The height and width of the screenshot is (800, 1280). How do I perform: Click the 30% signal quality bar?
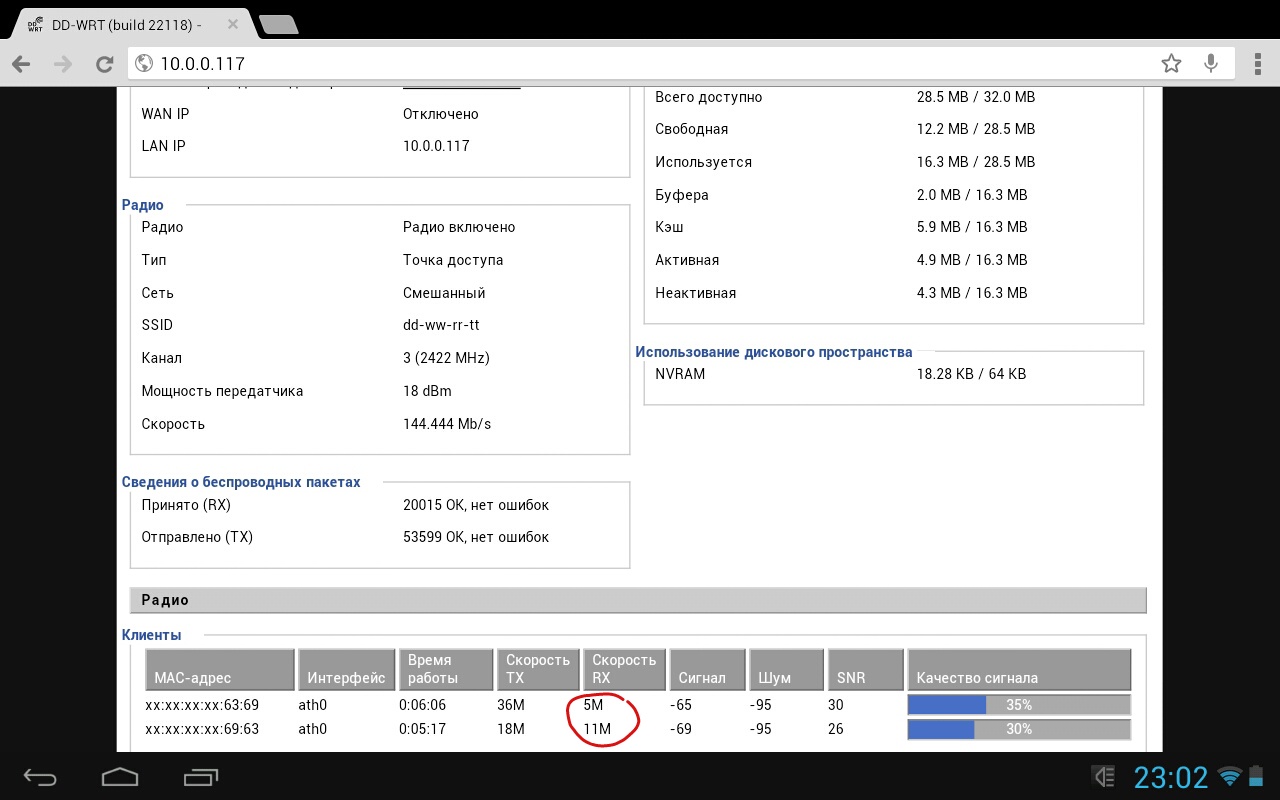point(1018,729)
